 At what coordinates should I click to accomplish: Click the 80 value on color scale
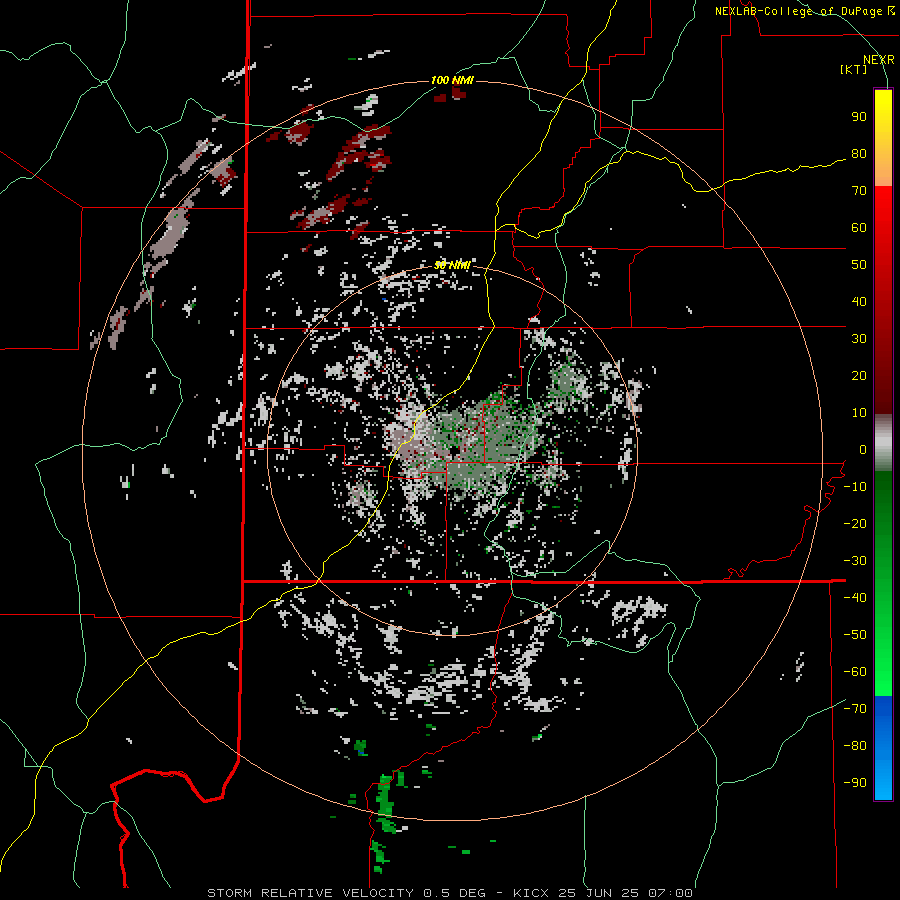coord(859,153)
